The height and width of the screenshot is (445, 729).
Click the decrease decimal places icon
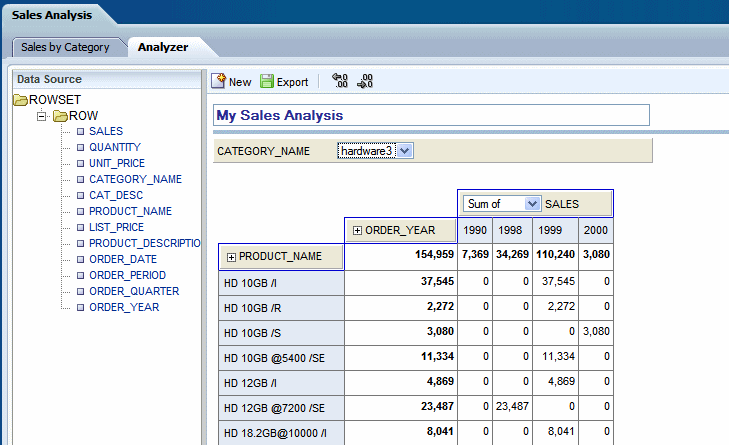point(365,82)
